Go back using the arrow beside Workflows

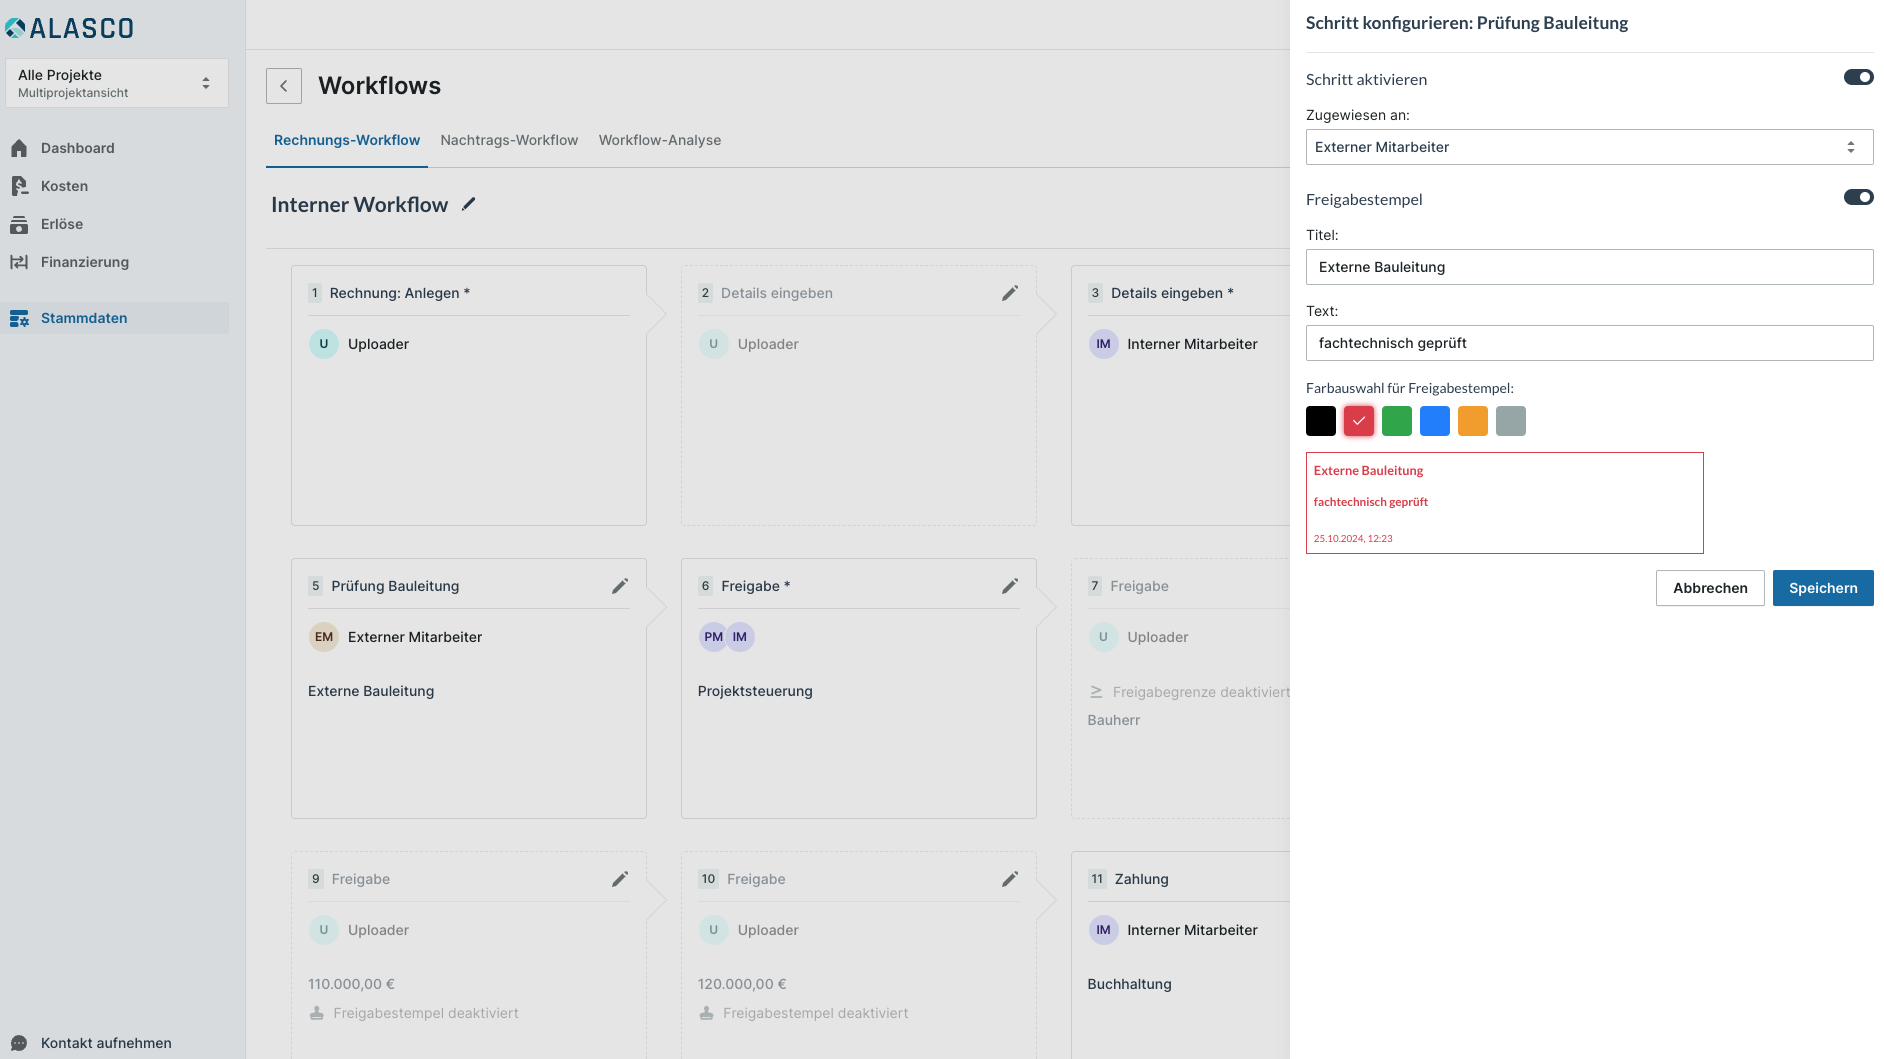pyautogui.click(x=284, y=86)
